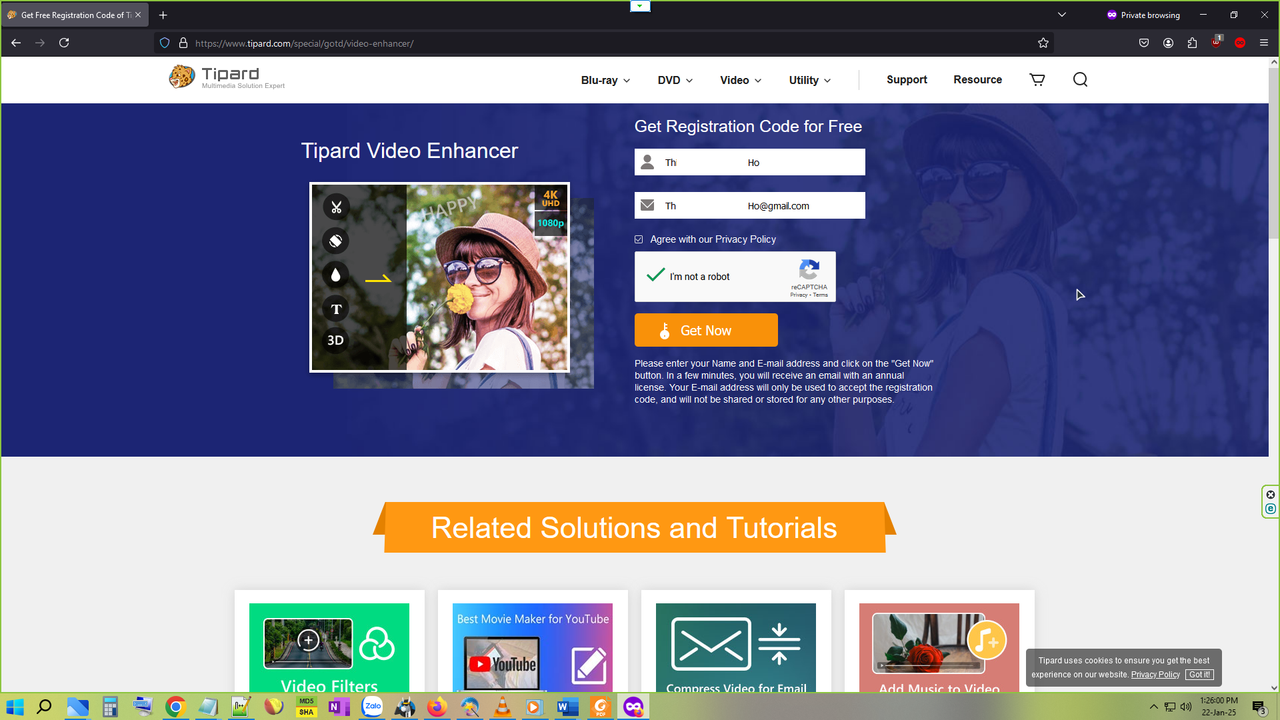Click the Related Solutions and Tutorials banner

(x=634, y=527)
